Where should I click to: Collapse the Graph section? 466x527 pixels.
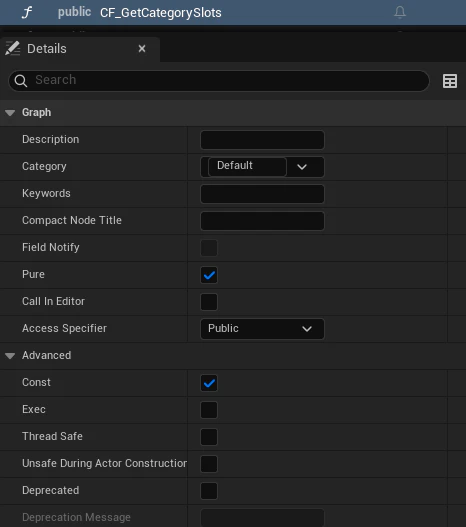tap(10, 113)
